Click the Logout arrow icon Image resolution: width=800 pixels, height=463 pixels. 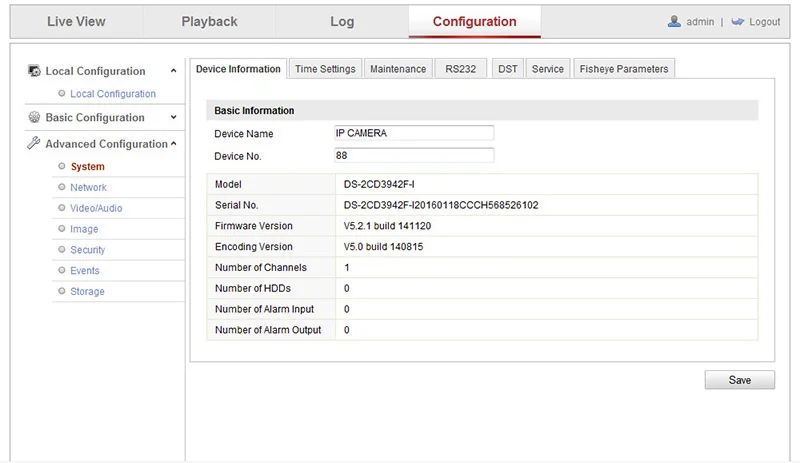[738, 21]
